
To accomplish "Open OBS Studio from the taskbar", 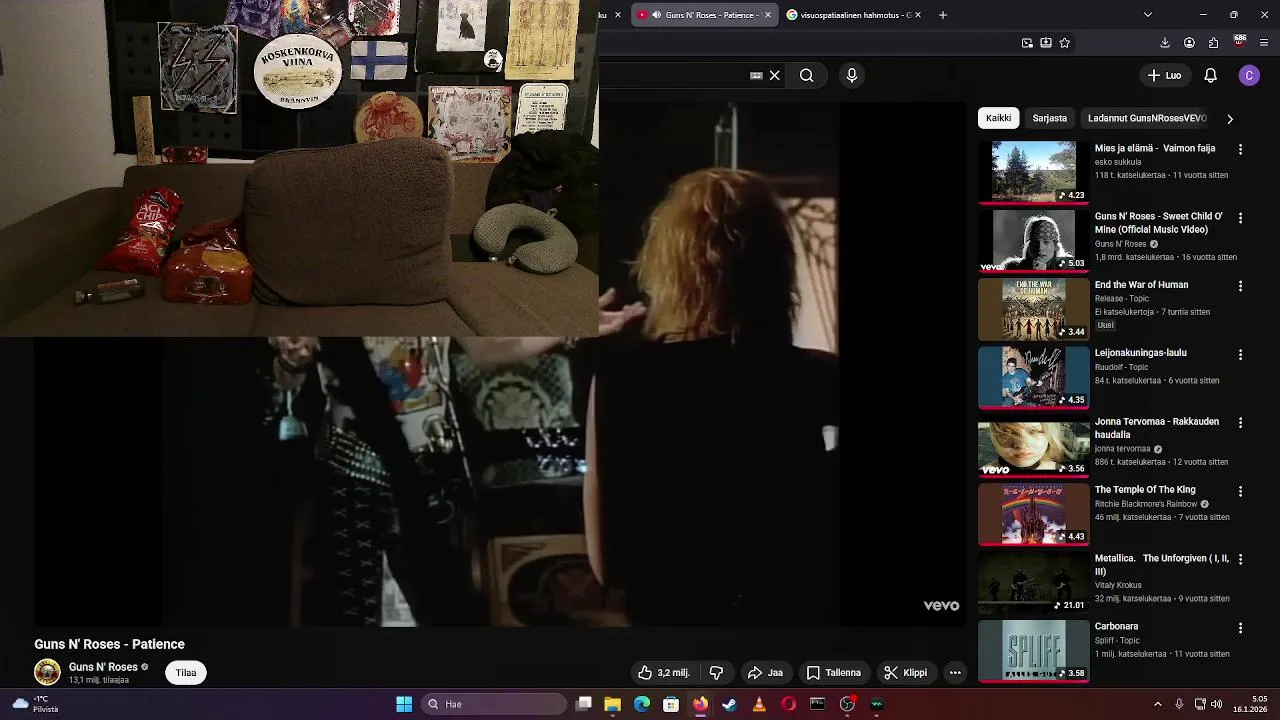I will click(847, 704).
